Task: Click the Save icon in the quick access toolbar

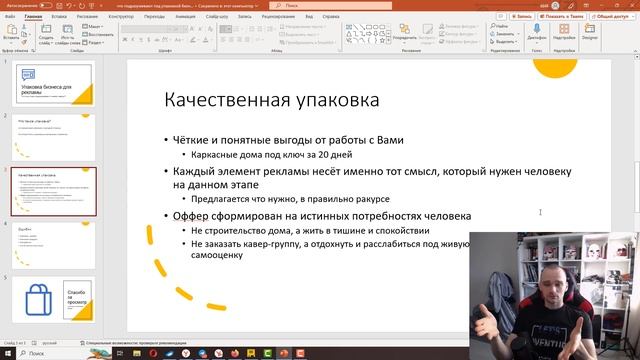Action: (60, 6)
